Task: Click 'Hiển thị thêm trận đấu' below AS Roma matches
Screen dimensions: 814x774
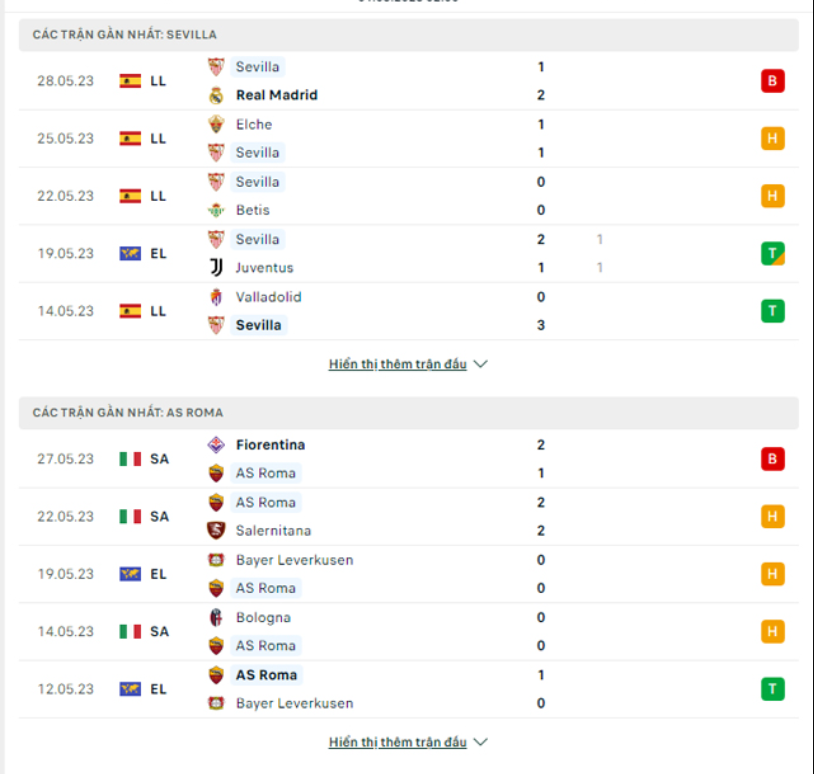Action: click(400, 742)
